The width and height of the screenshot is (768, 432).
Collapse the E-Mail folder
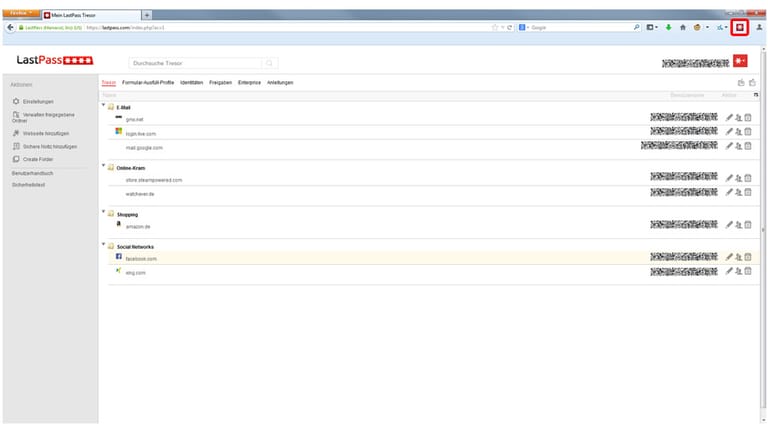tap(103, 105)
